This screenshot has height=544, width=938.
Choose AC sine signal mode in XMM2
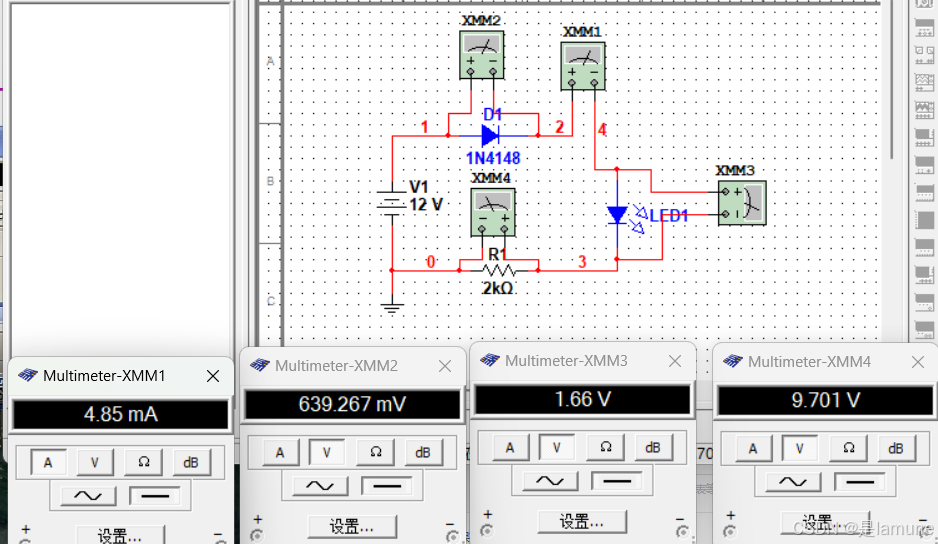[x=320, y=485]
